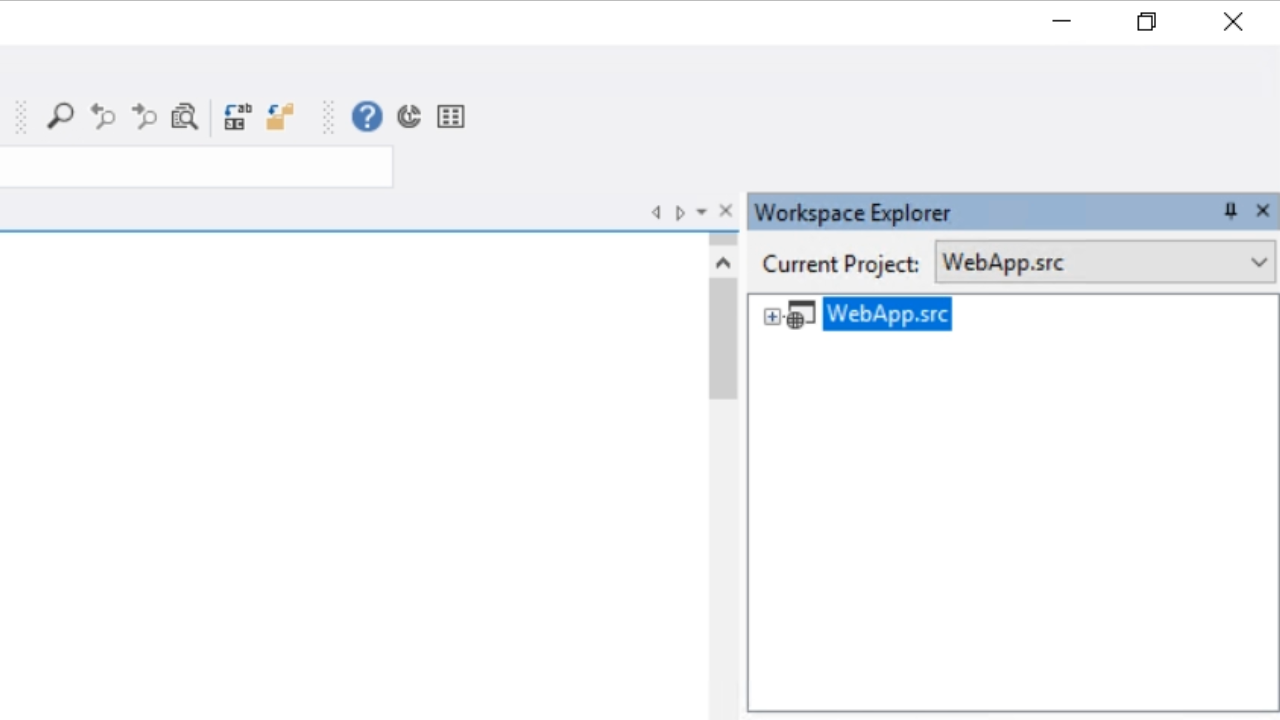Click the grid table icon in toolbar
This screenshot has width=1280, height=720.
tap(451, 117)
